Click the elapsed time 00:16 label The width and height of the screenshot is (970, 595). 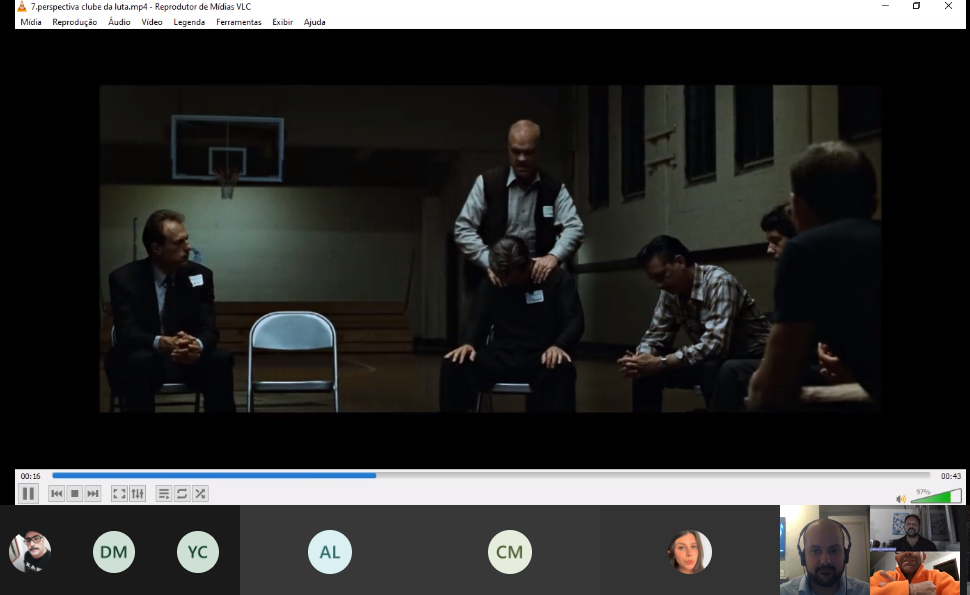pos(30,476)
